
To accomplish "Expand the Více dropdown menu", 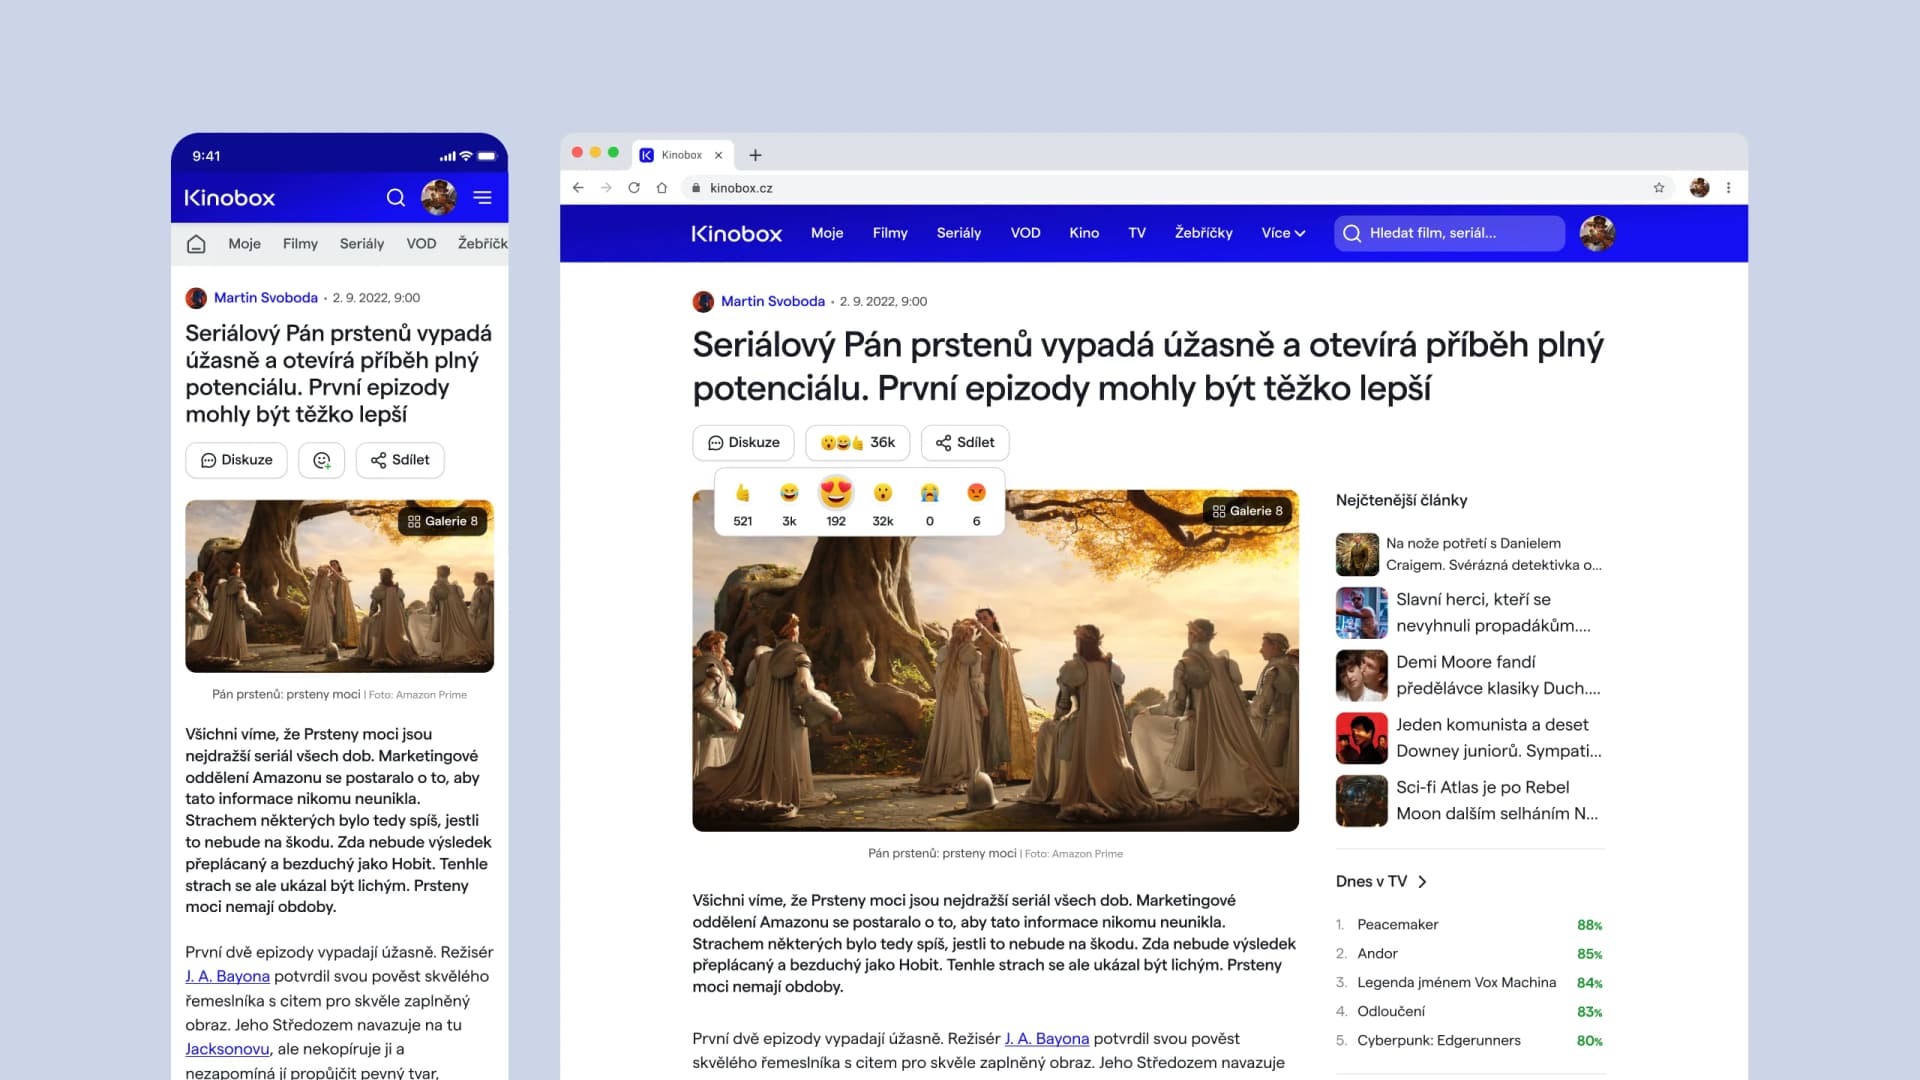I will (1283, 233).
